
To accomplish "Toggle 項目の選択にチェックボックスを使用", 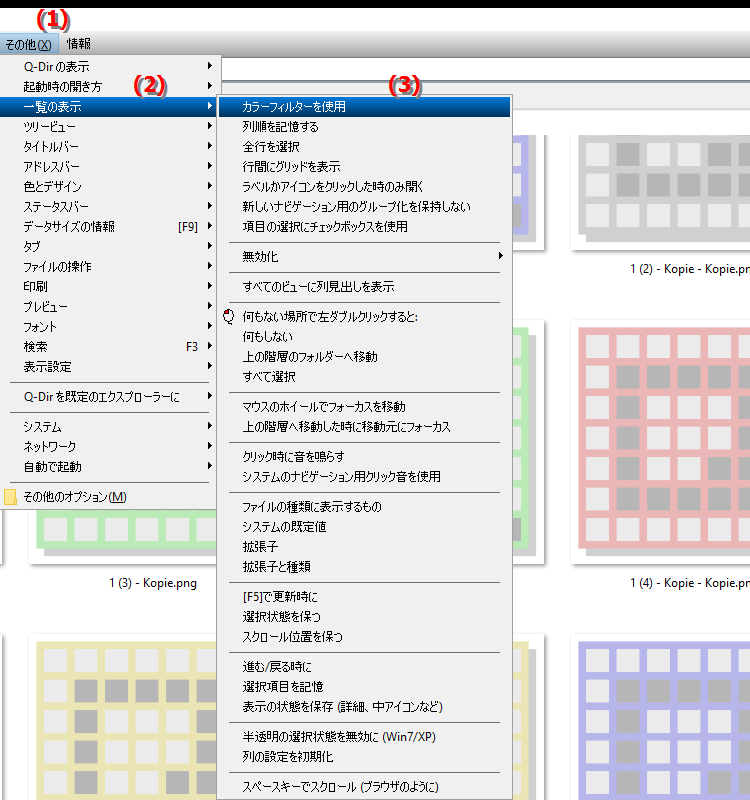I will [x=364, y=227].
